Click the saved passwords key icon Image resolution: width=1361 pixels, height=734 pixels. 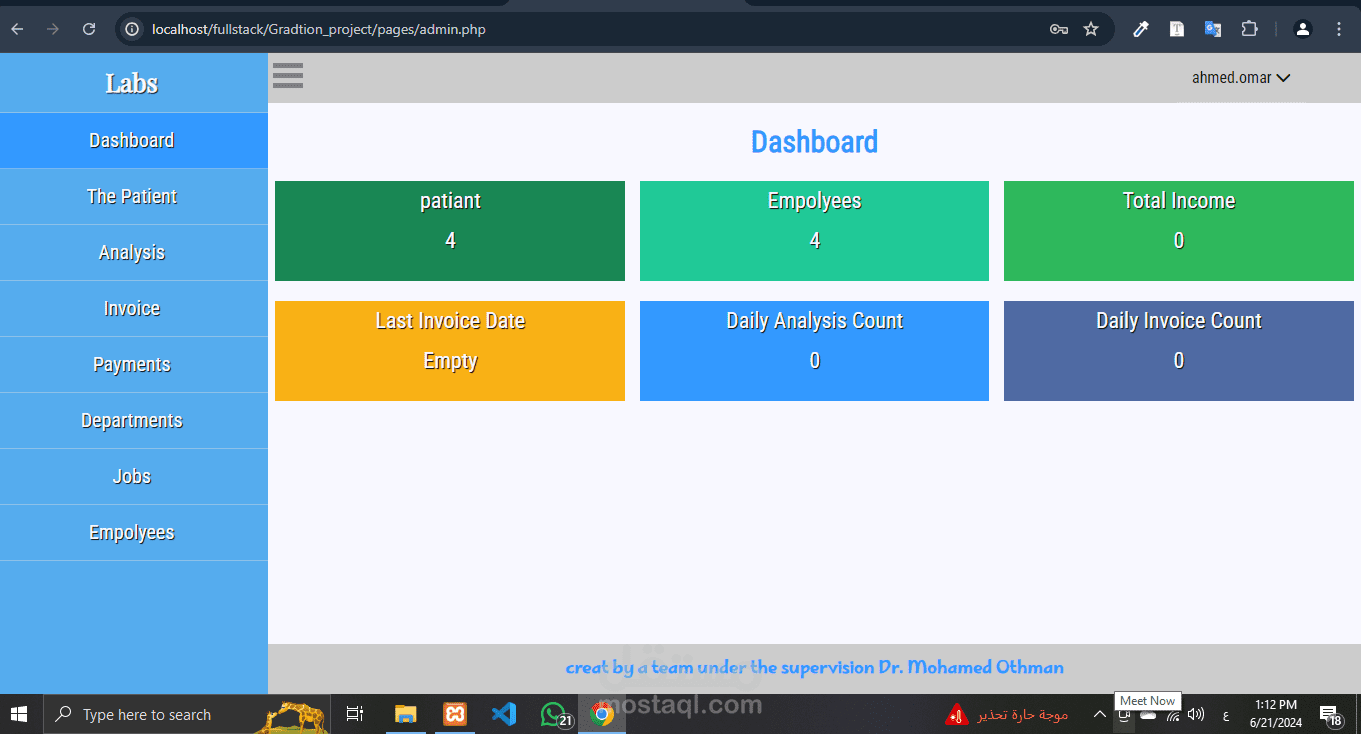coord(1058,29)
